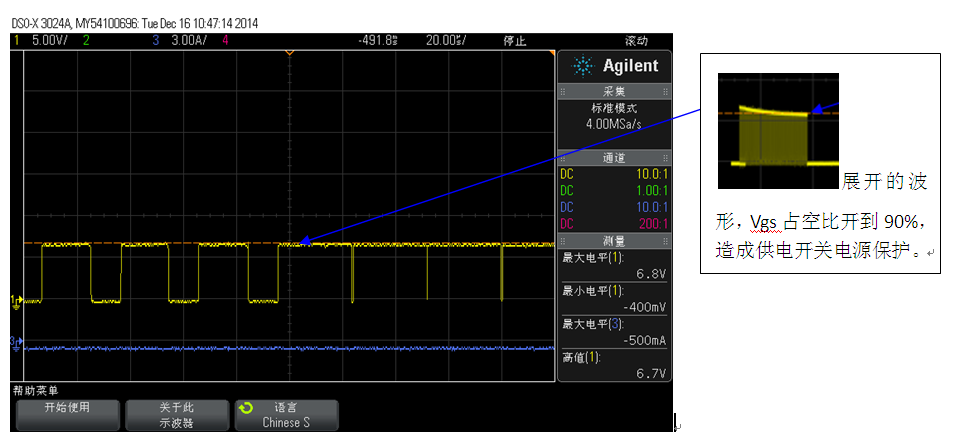The height and width of the screenshot is (441, 959).
Task: Click channel 1 yellow ground level marker
Action: 17,300
